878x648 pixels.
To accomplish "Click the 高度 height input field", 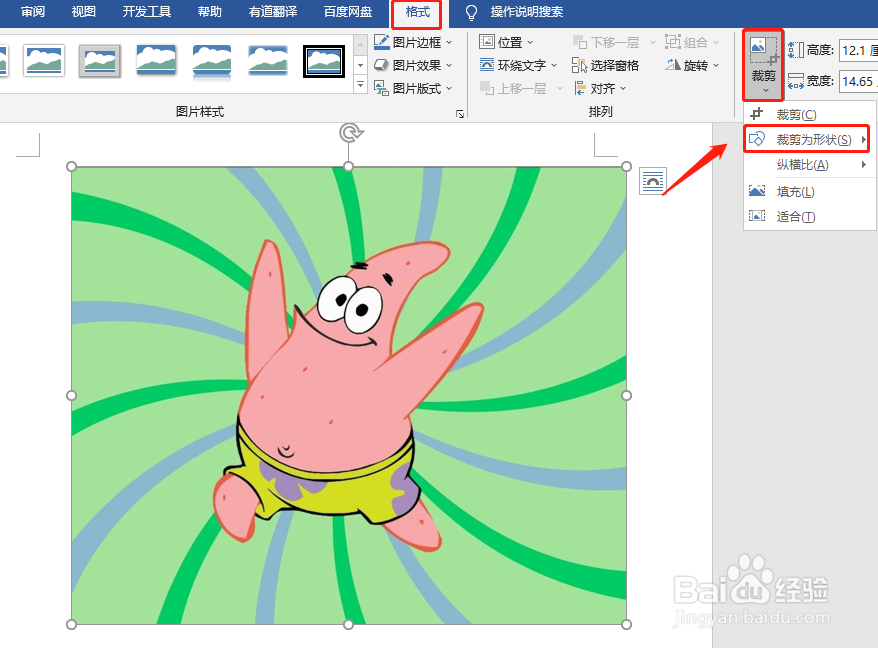I will [858, 50].
